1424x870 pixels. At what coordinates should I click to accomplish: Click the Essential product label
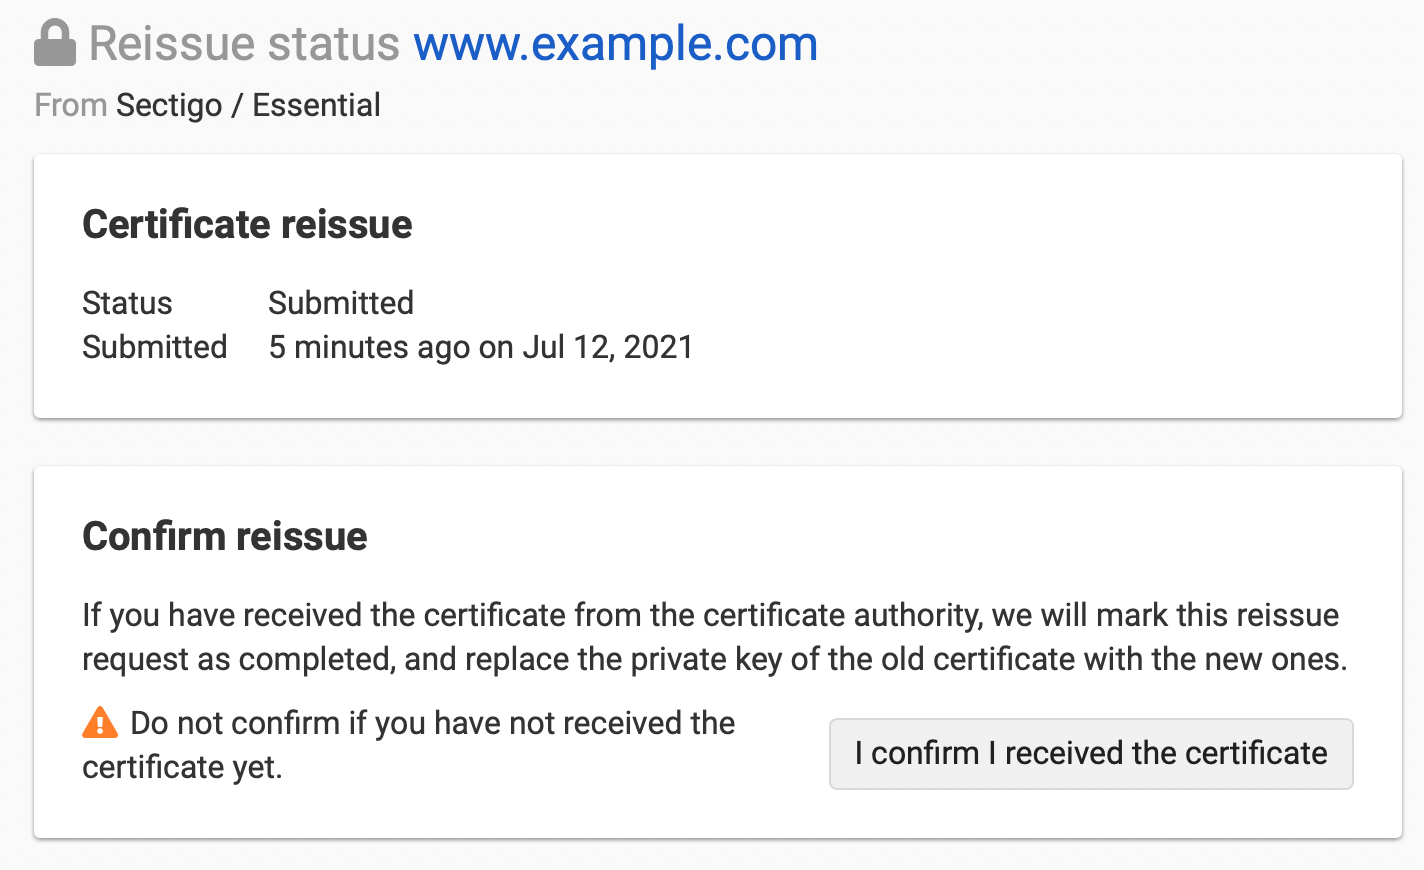click(316, 104)
